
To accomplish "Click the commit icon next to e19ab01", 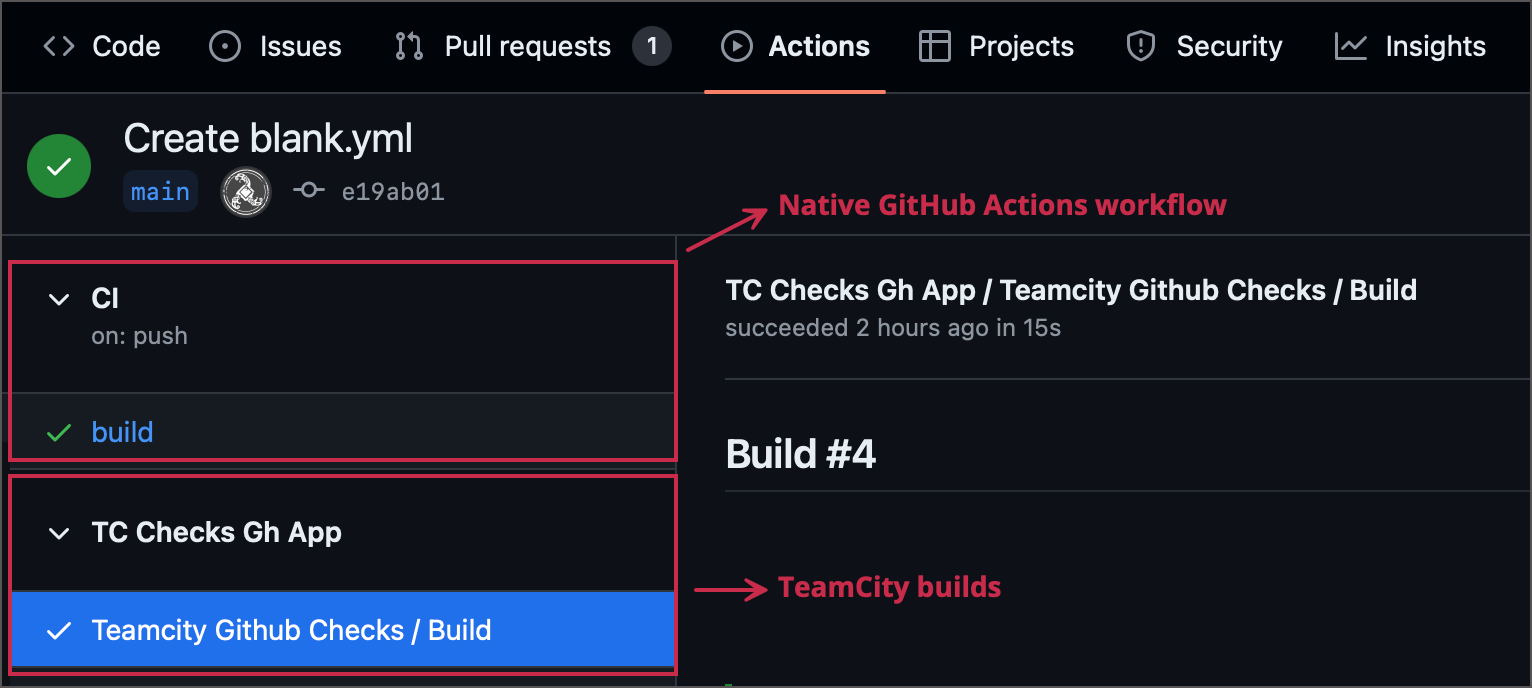I will 310,191.
